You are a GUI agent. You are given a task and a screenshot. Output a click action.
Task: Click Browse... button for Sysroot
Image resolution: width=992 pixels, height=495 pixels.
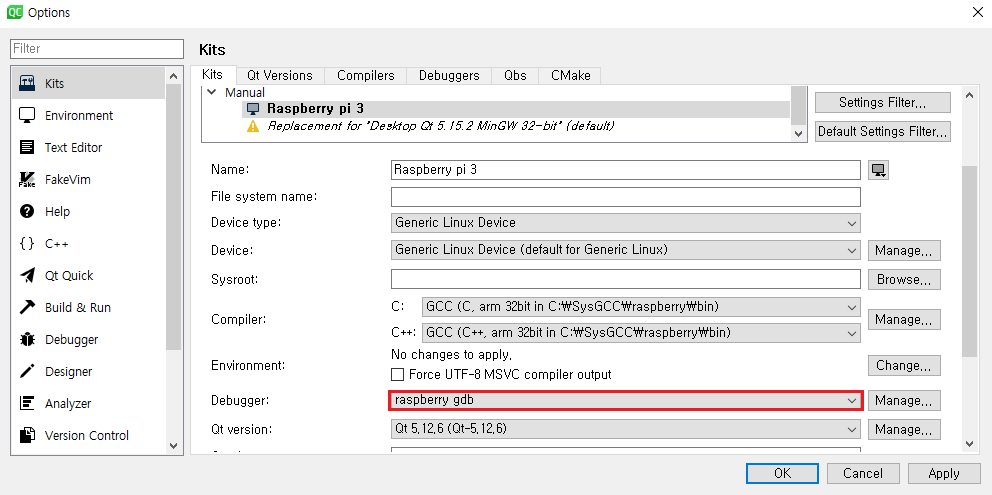[904, 279]
